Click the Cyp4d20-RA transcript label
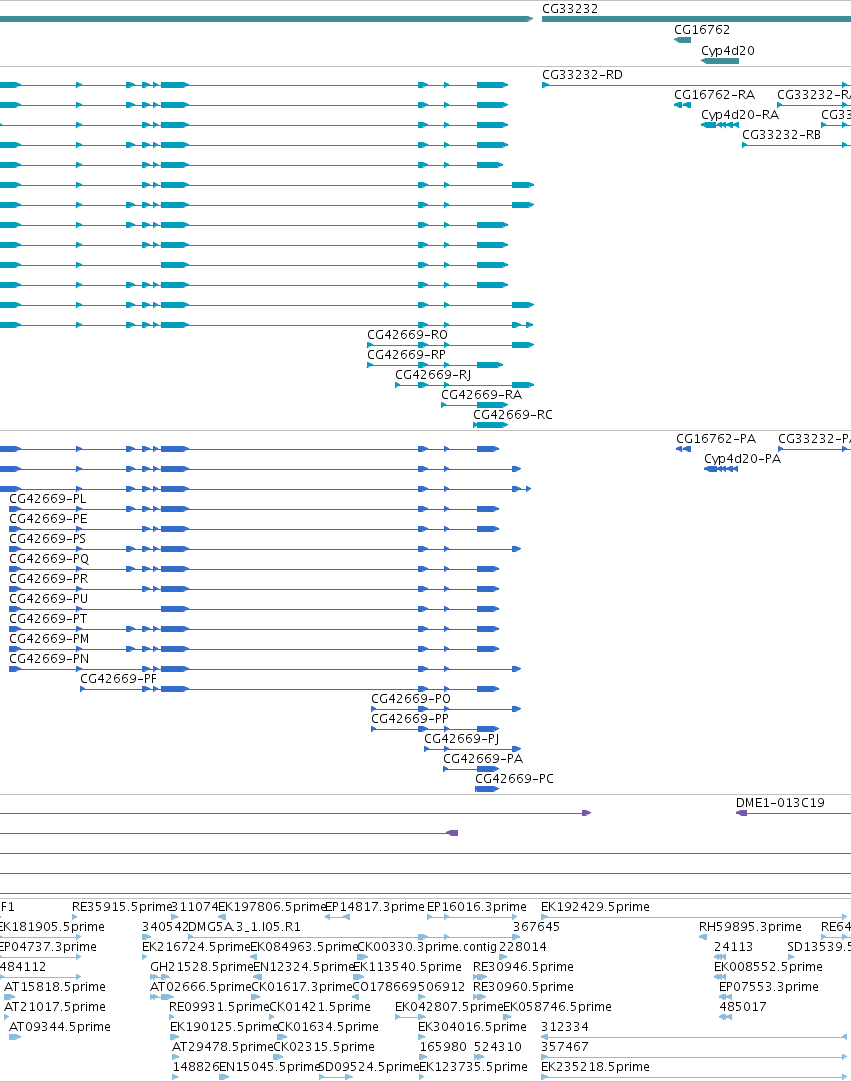The height and width of the screenshot is (1082, 851). point(740,115)
